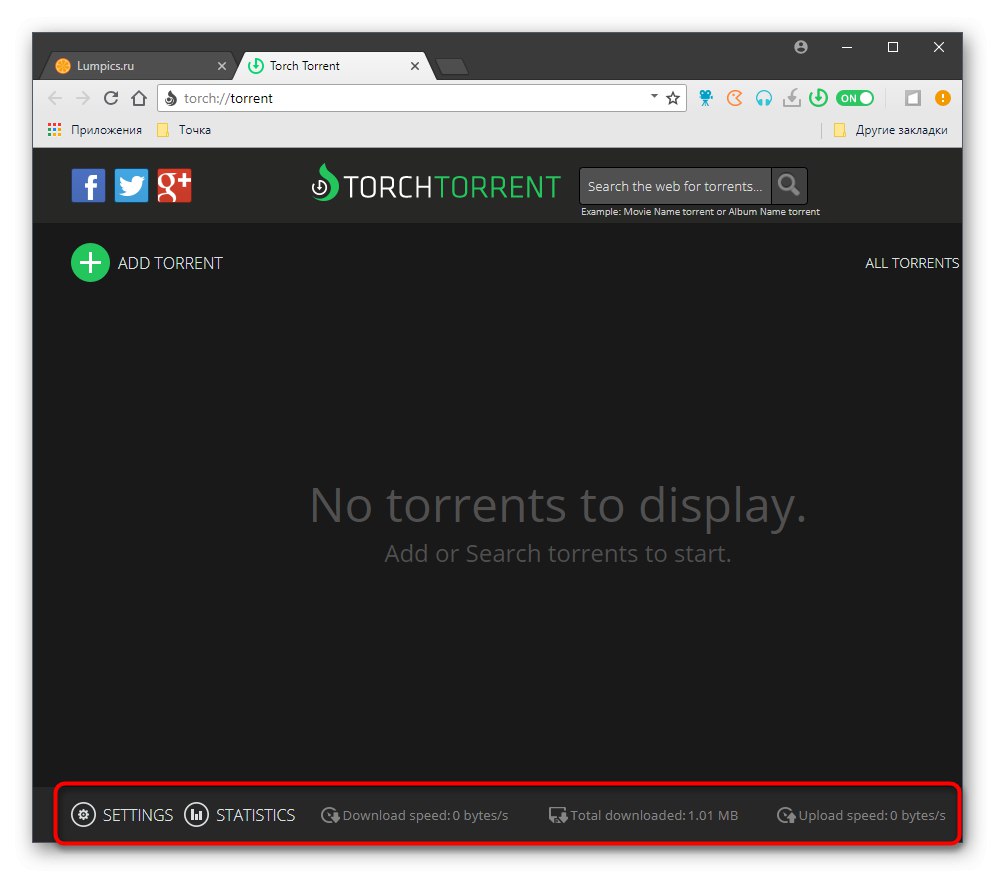Image resolution: width=995 pixels, height=875 pixels.
Task: Open Settings via the gear icon
Action: [84, 815]
